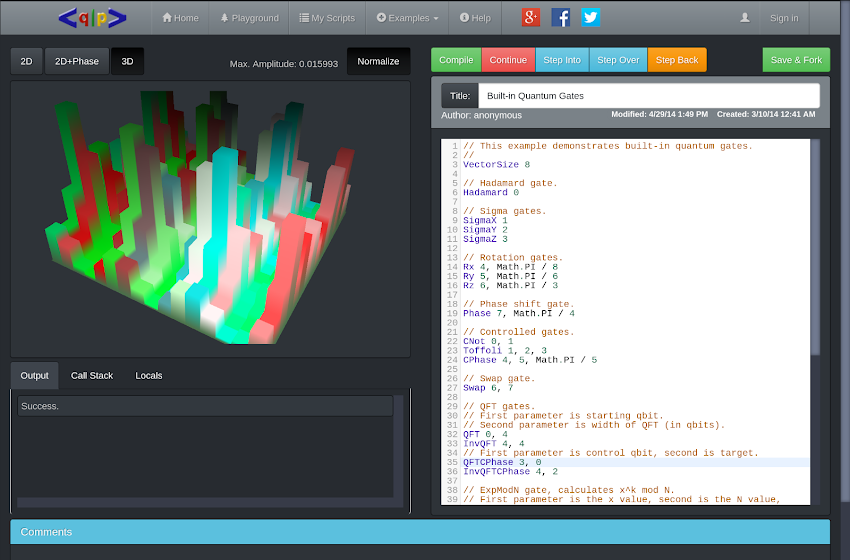The image size is (850, 560).
Task: Open the Playground page
Action: point(249,18)
